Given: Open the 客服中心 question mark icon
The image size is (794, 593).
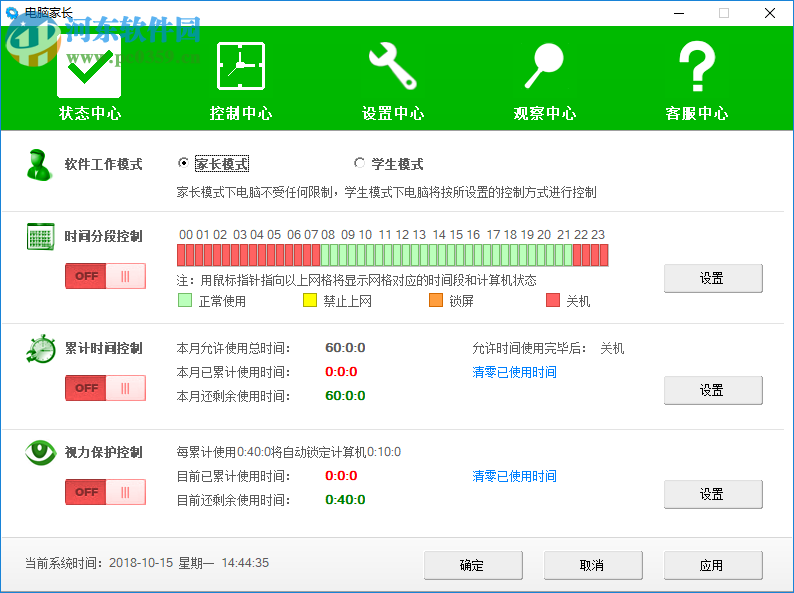Looking at the screenshot, I should (697, 66).
